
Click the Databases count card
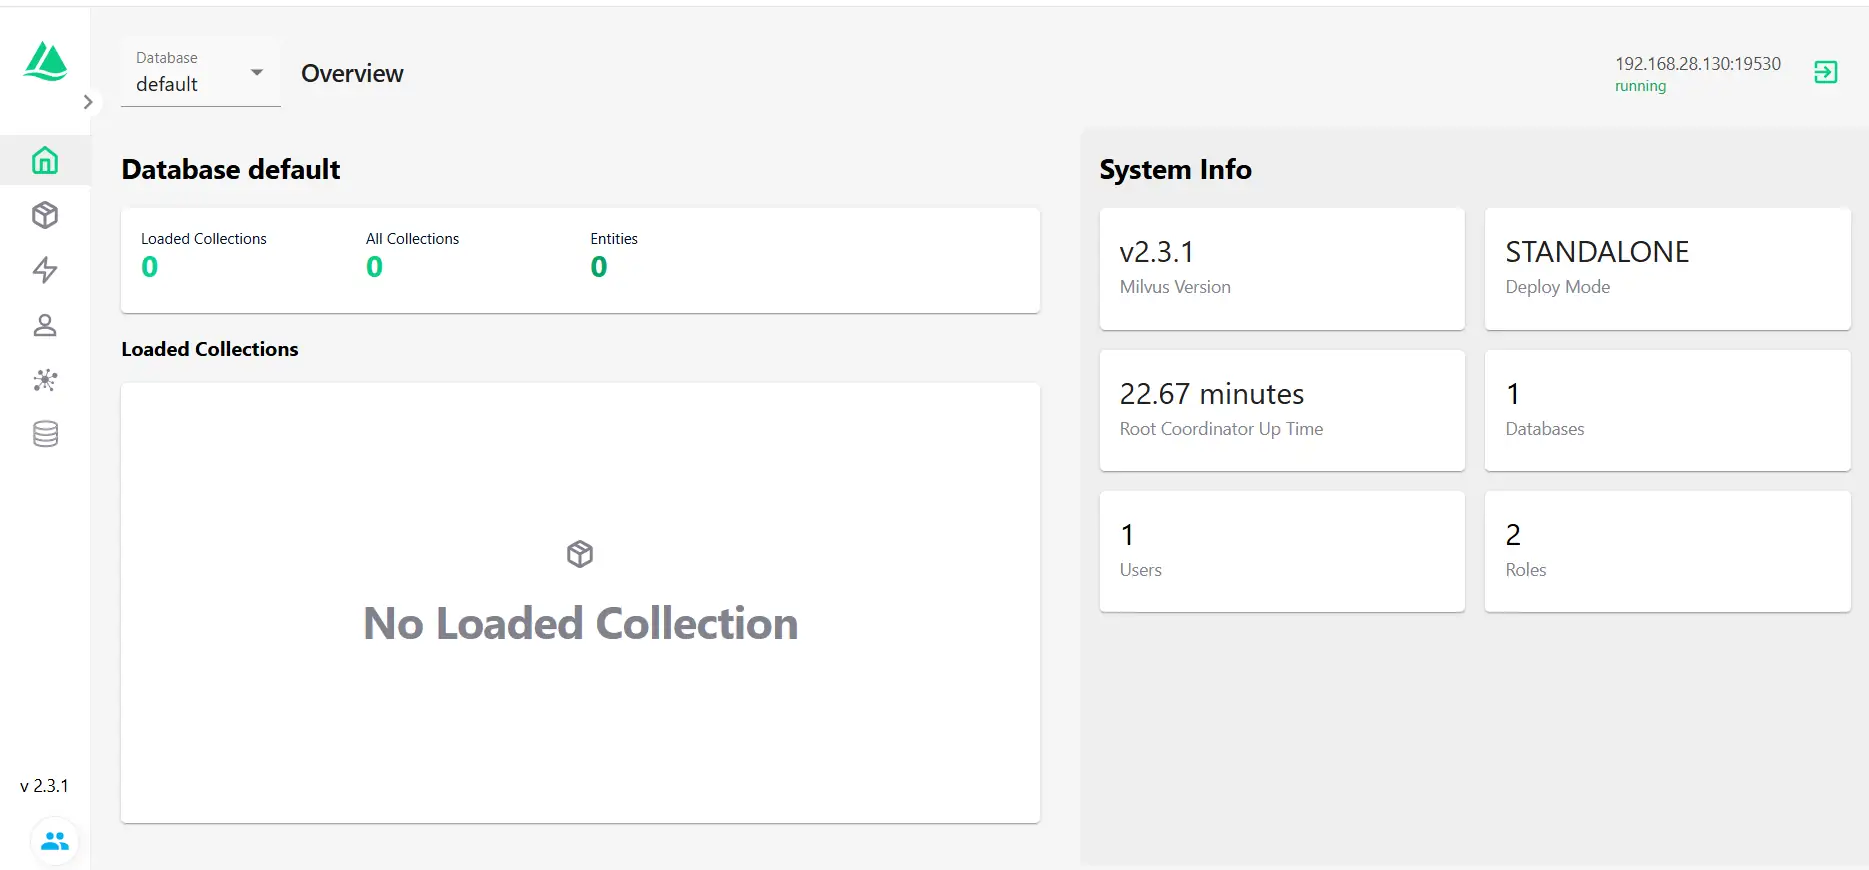point(1668,410)
